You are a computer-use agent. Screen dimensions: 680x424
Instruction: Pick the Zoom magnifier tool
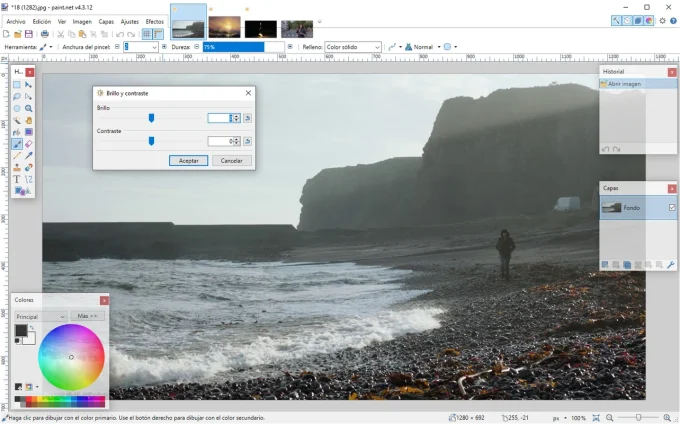29,108
